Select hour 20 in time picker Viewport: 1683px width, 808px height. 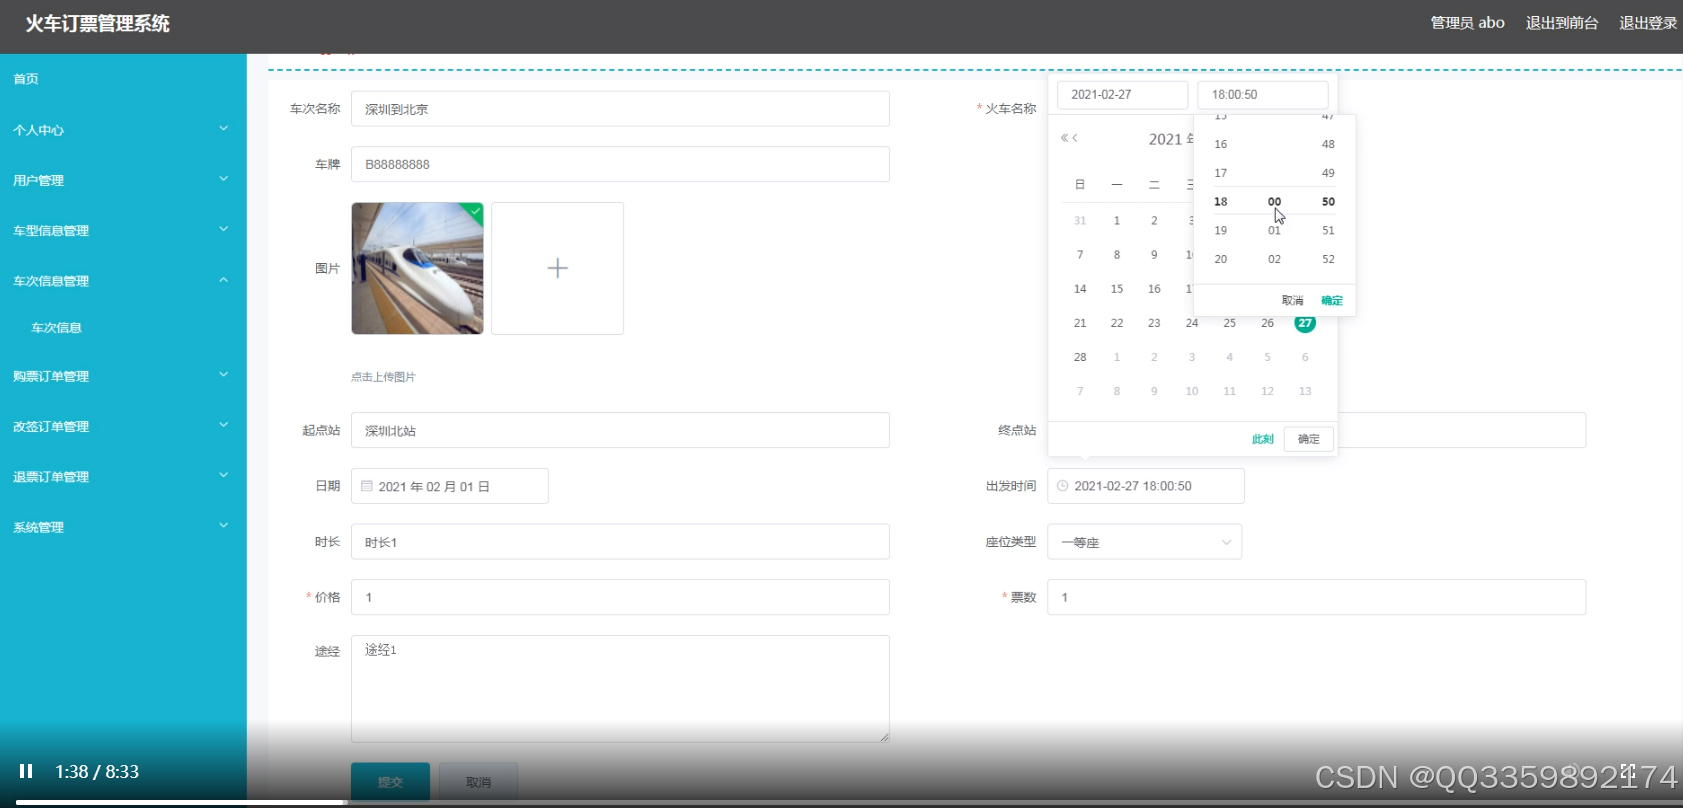(x=1221, y=259)
